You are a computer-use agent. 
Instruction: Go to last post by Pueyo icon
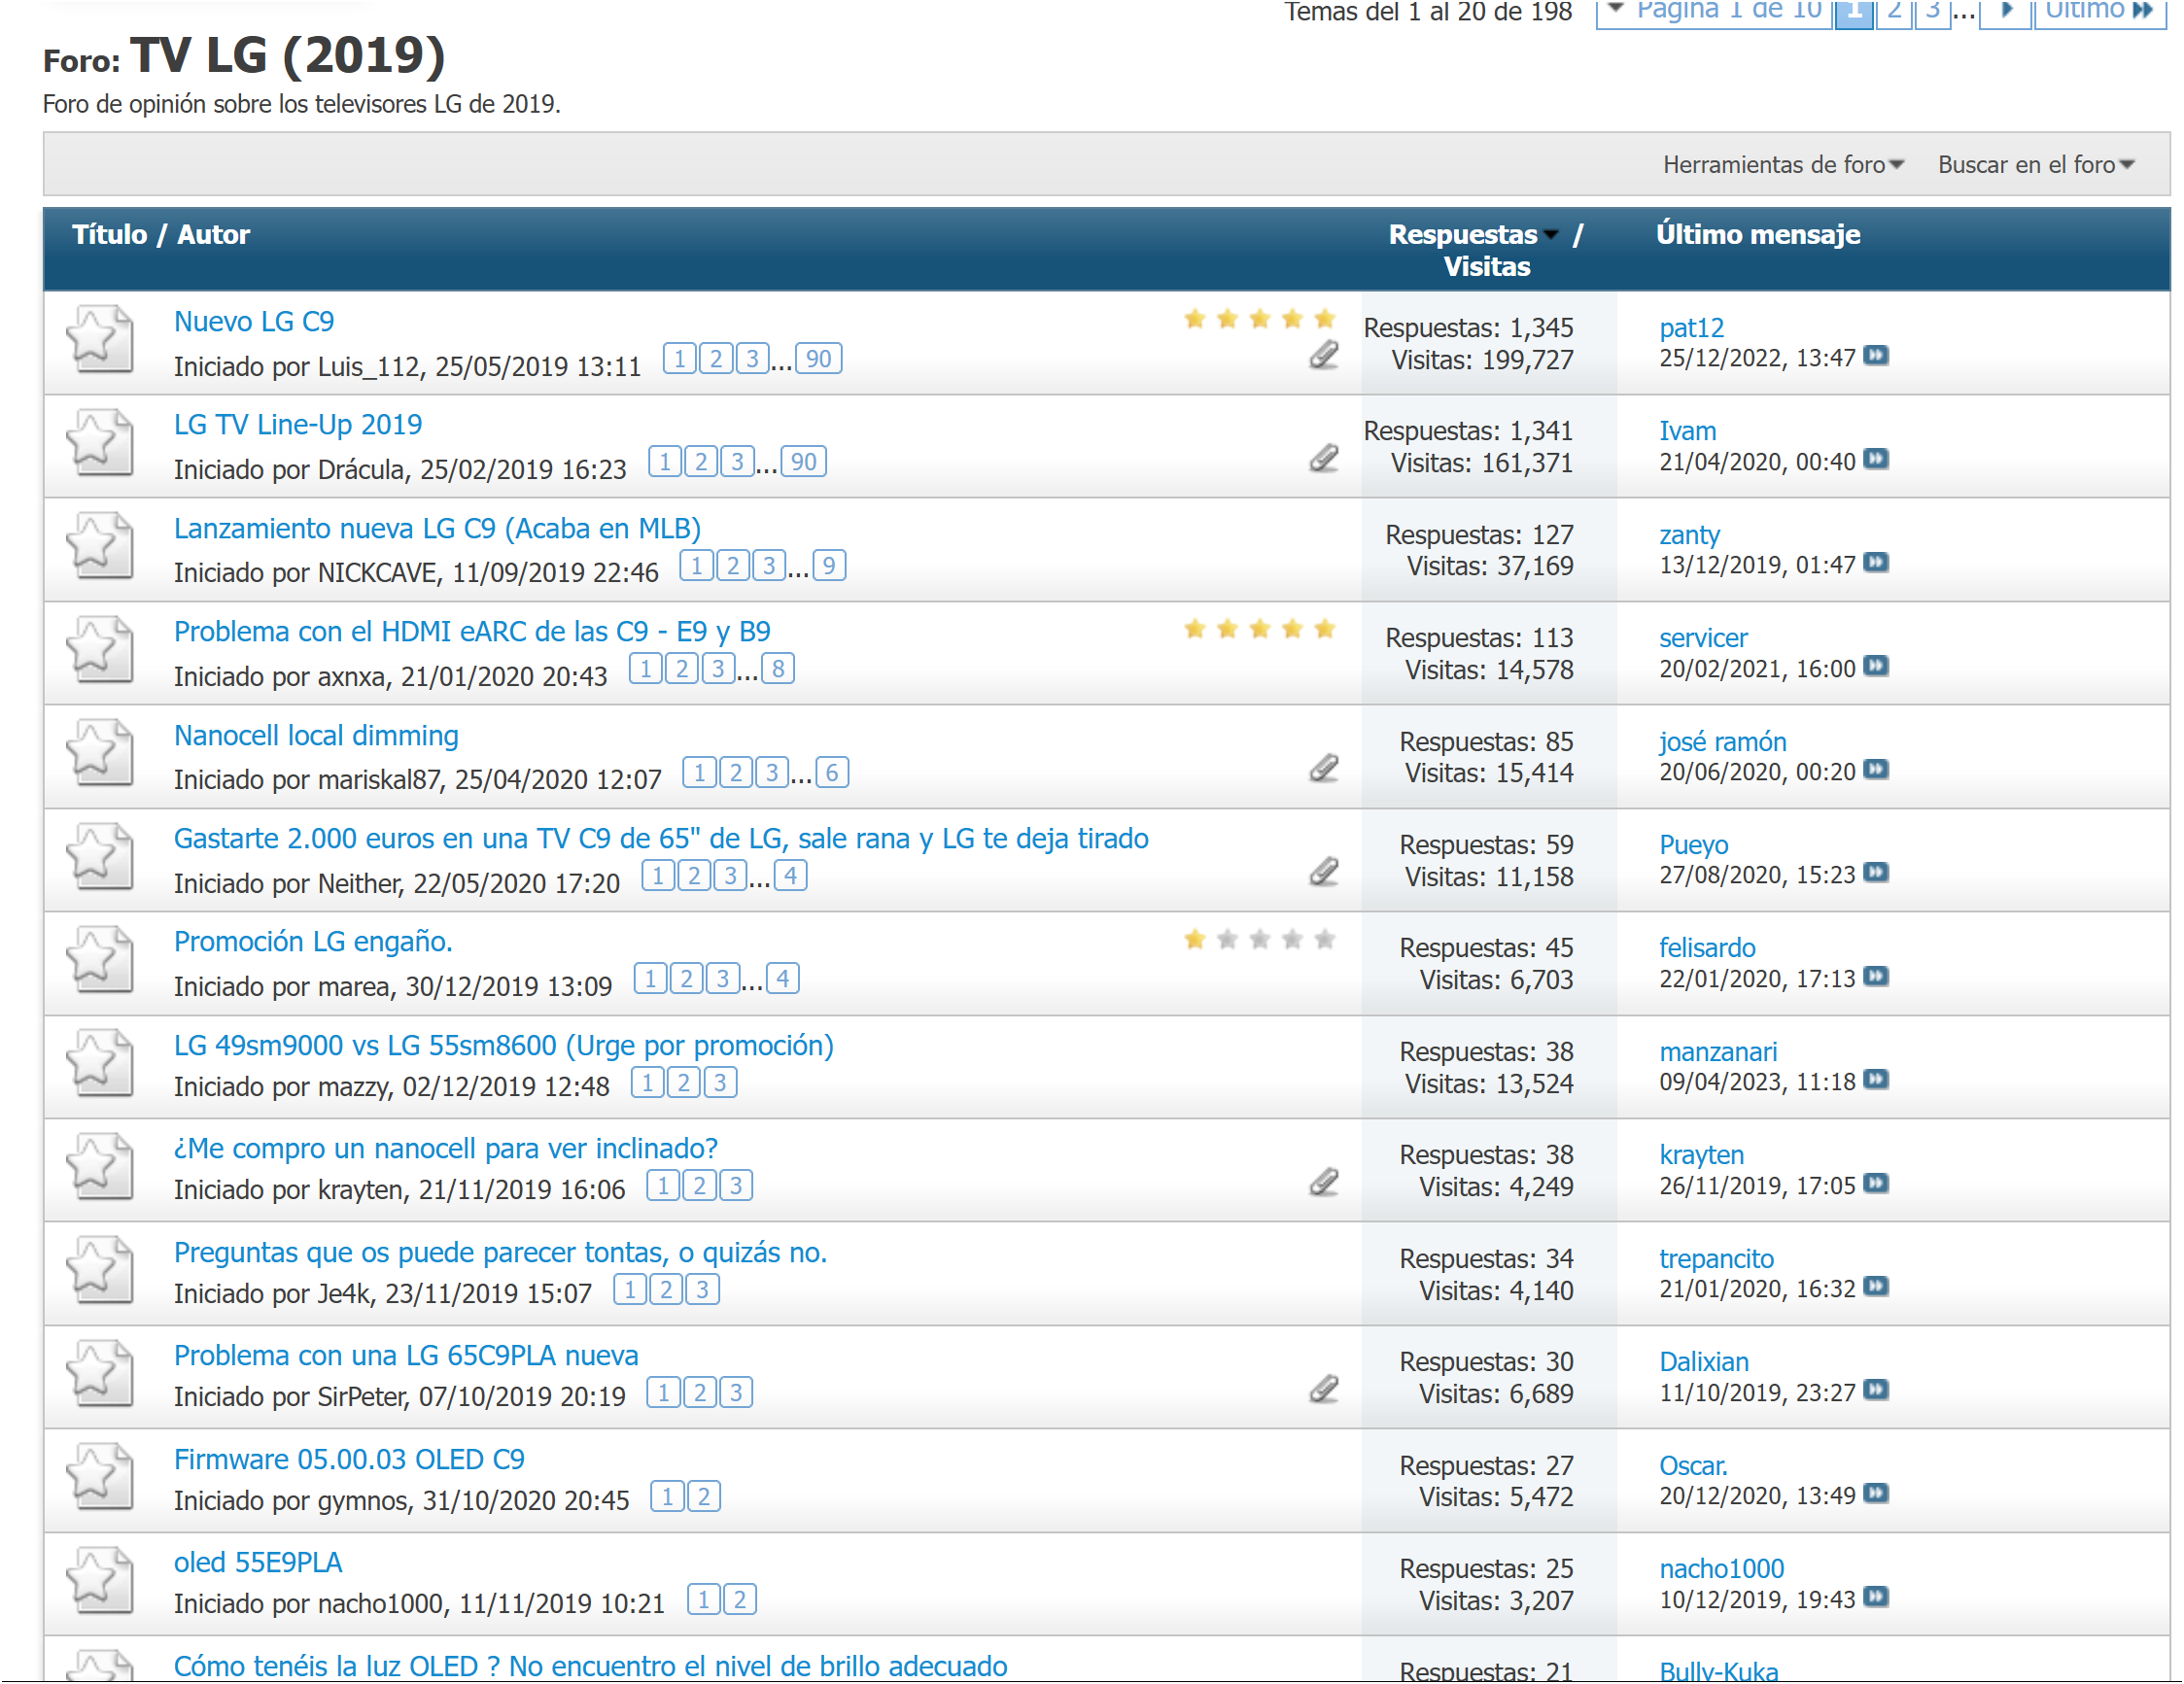(x=1877, y=873)
